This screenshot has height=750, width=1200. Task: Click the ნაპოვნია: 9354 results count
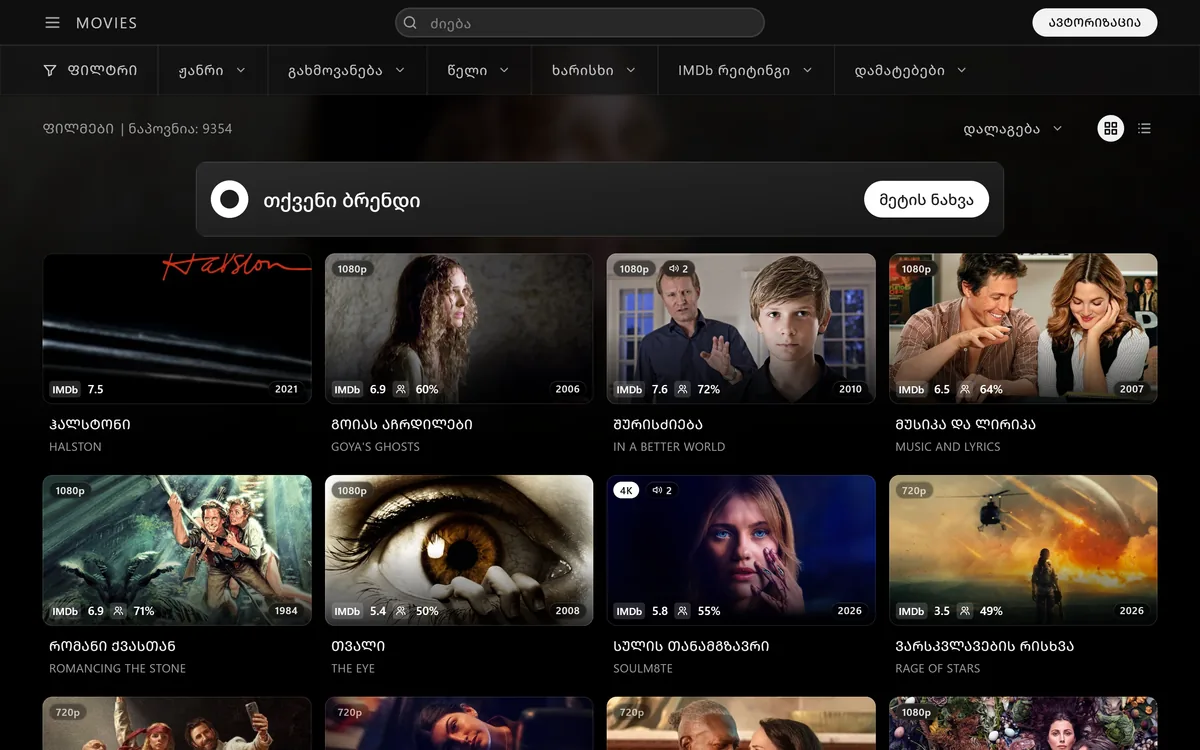coord(180,129)
